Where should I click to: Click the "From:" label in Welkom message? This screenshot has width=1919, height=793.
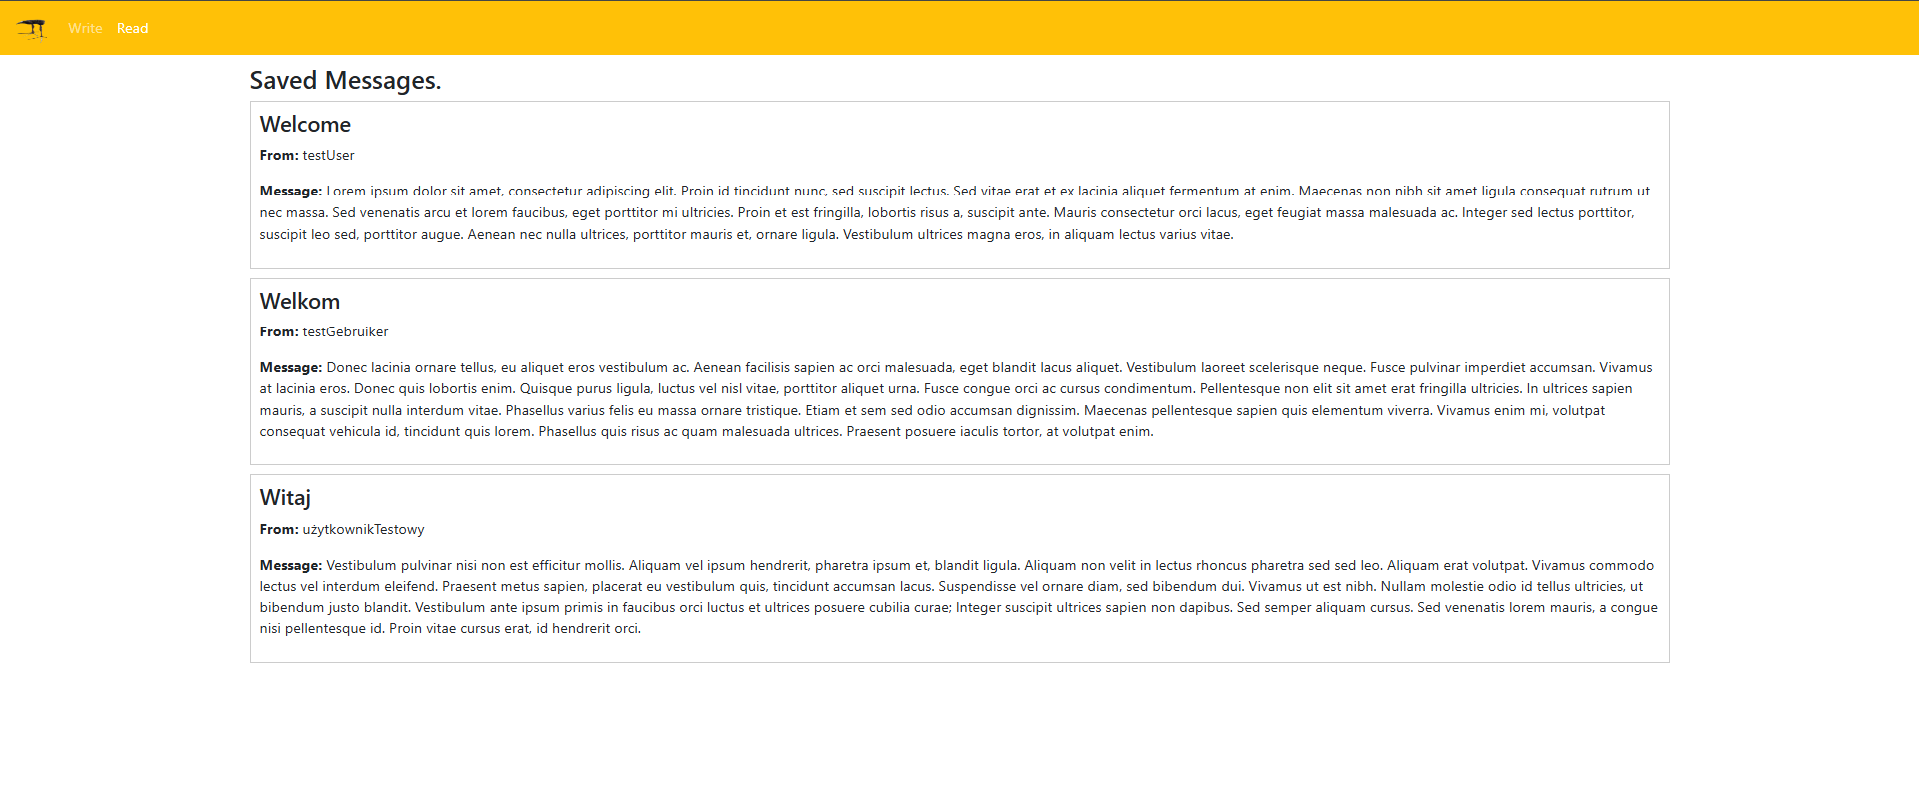[279, 331]
